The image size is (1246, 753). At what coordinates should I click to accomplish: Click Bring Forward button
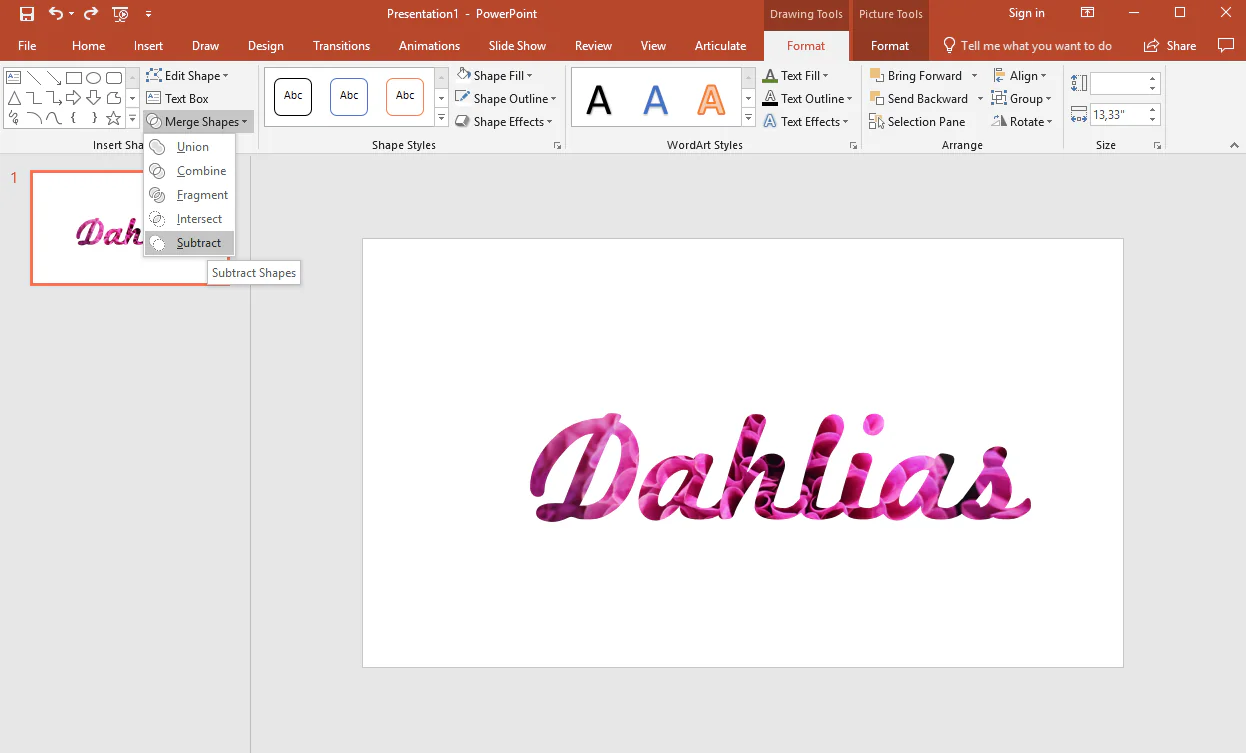(916, 75)
